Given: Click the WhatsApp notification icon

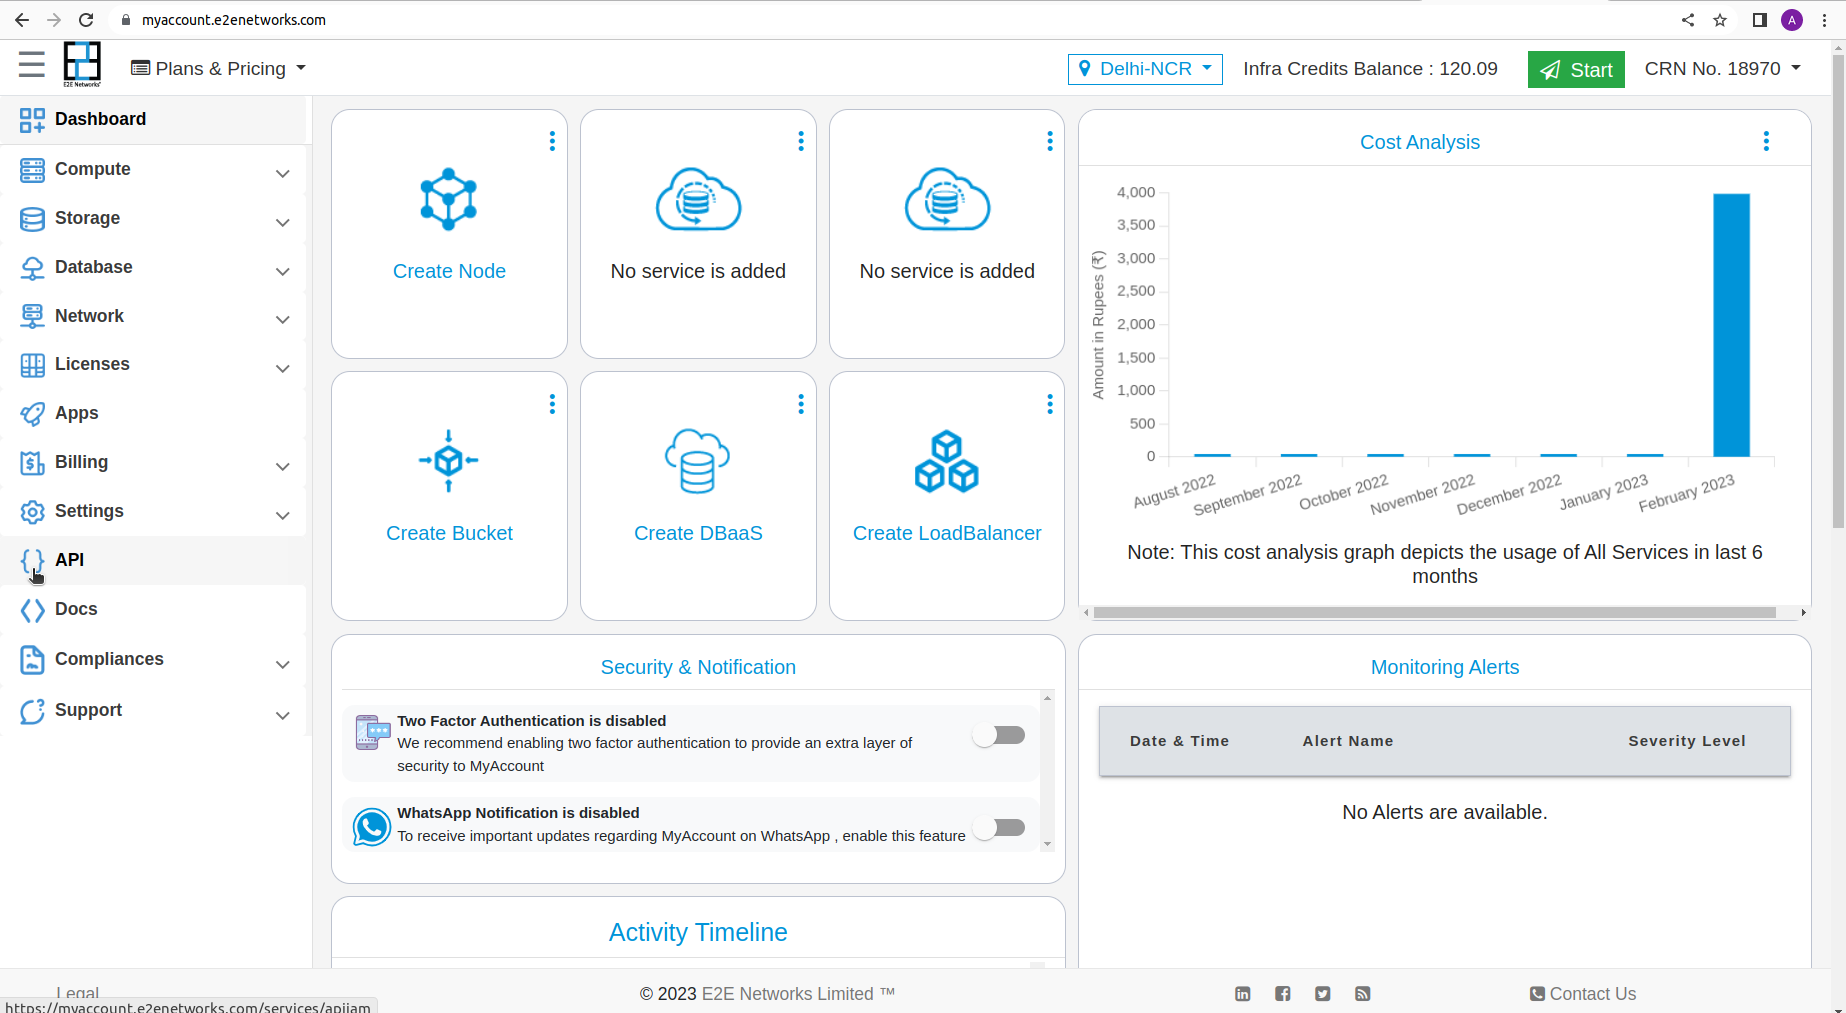Looking at the screenshot, I should pyautogui.click(x=371, y=827).
